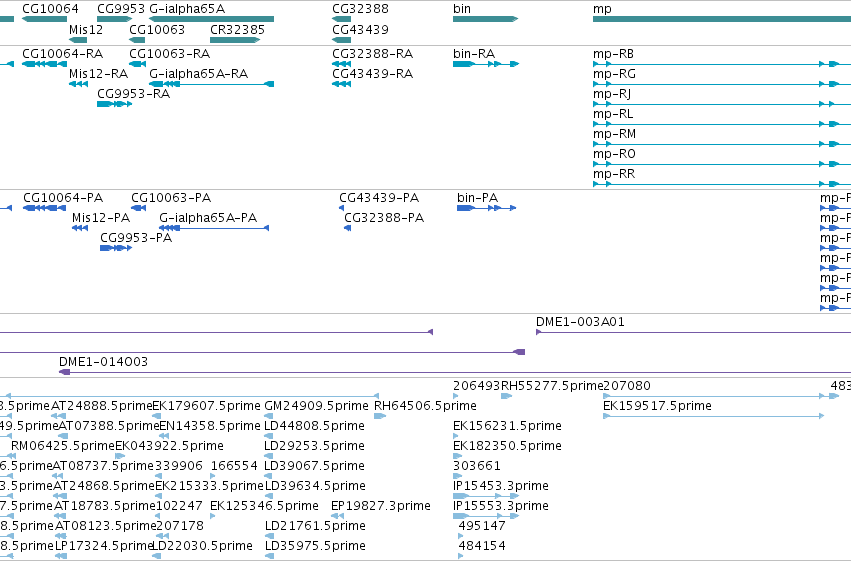Click EST LD21761.5prime
The image size is (851, 561).
click(315, 526)
